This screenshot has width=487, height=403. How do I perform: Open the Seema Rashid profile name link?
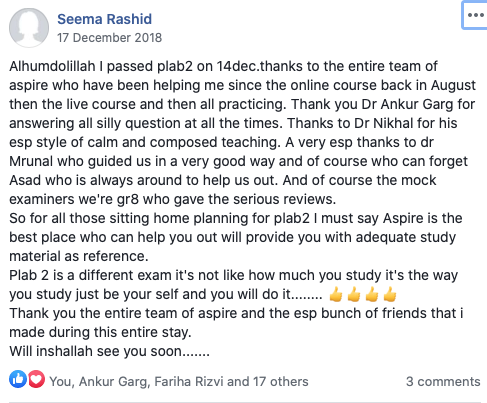click(x=104, y=19)
